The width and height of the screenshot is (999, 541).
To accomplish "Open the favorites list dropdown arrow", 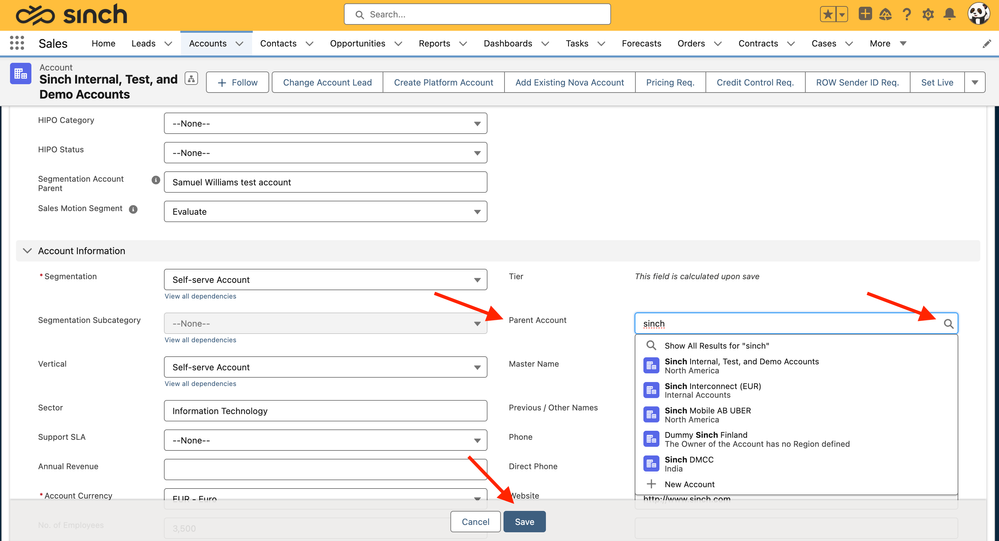I will point(842,14).
